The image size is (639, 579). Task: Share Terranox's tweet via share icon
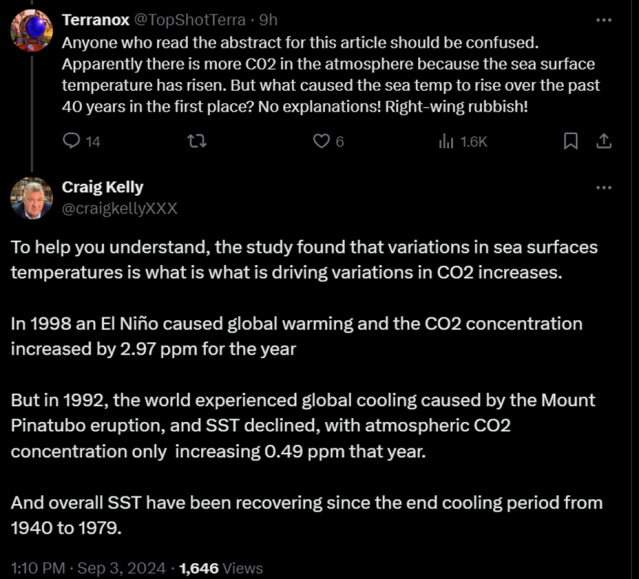[603, 142]
